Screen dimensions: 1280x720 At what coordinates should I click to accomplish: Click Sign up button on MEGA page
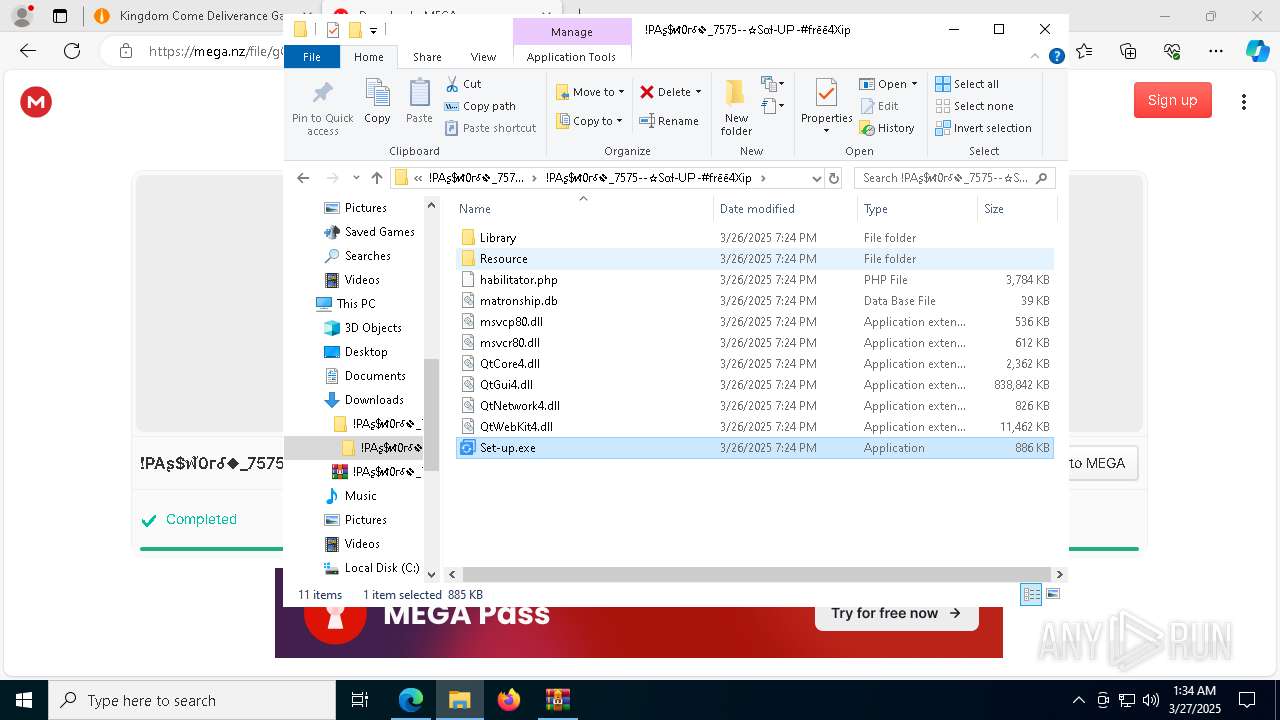click(x=1172, y=100)
